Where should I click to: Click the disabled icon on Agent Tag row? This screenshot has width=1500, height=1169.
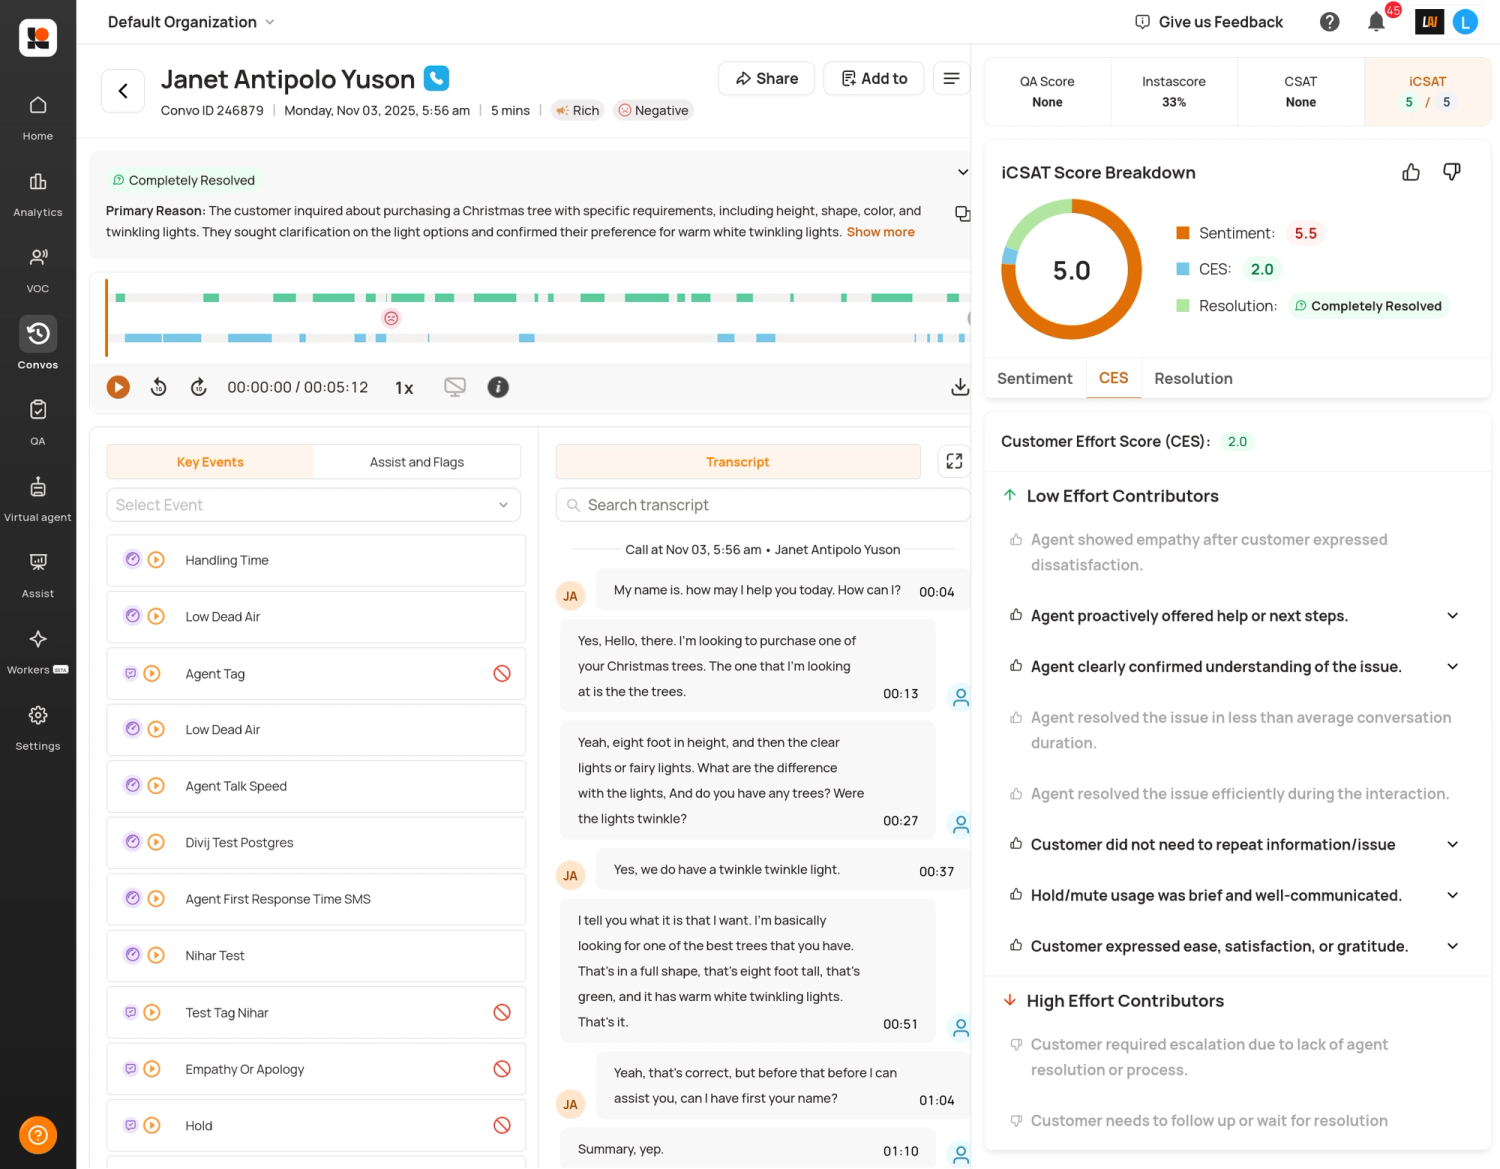coord(502,674)
